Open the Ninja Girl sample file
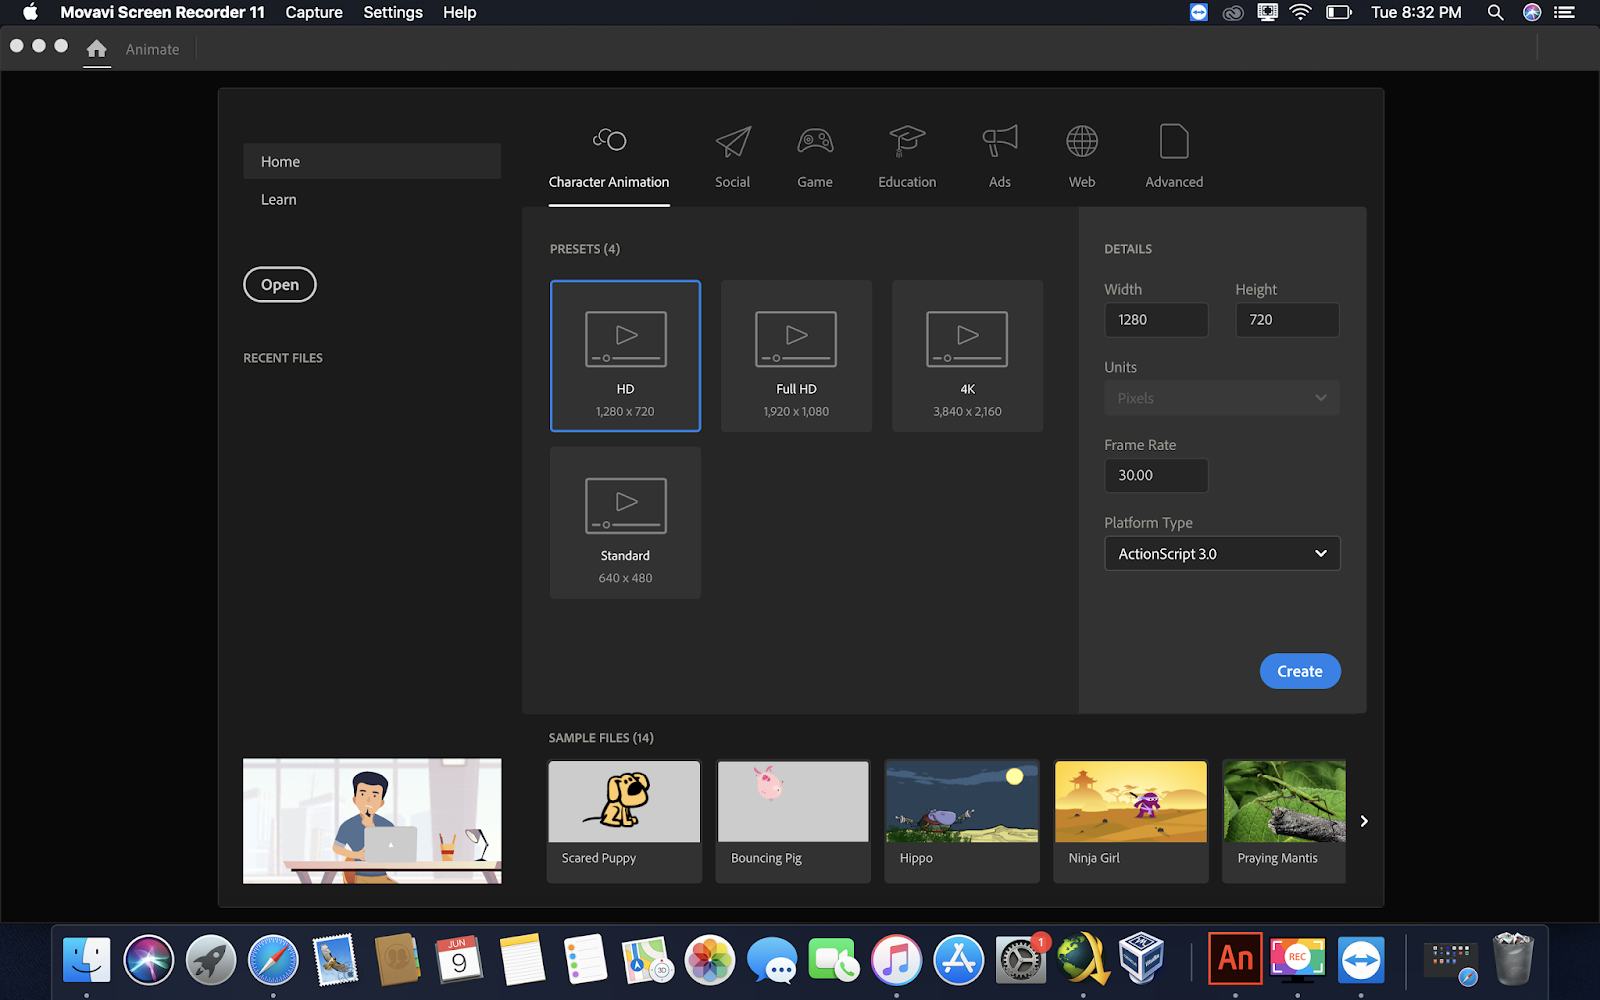The image size is (1600, 1000). [1131, 821]
